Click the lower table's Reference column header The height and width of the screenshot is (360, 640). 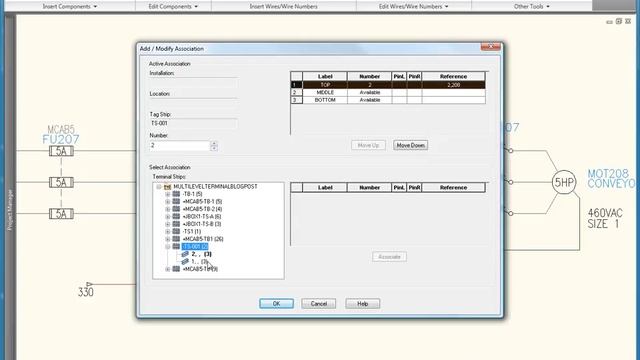coord(453,188)
